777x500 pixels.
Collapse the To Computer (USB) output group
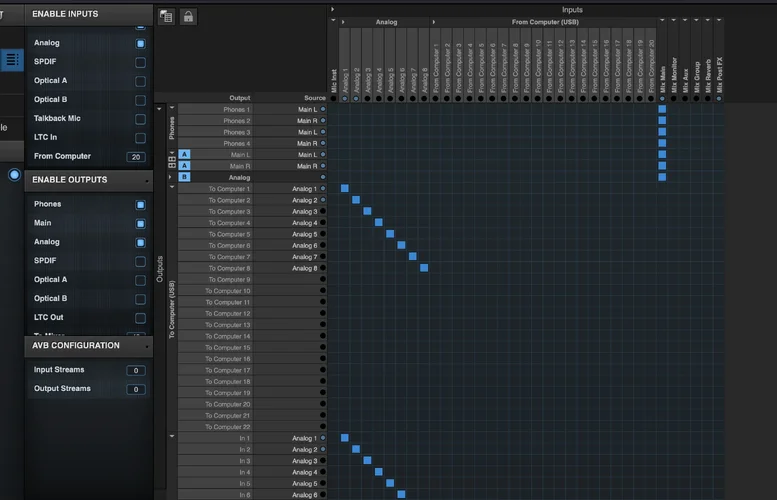tap(172, 187)
